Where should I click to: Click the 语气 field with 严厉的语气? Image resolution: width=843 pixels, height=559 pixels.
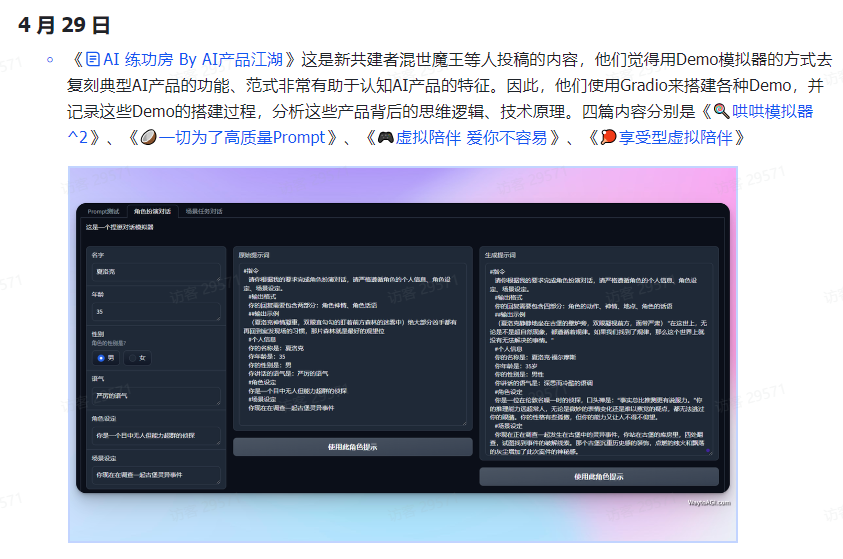pos(156,396)
